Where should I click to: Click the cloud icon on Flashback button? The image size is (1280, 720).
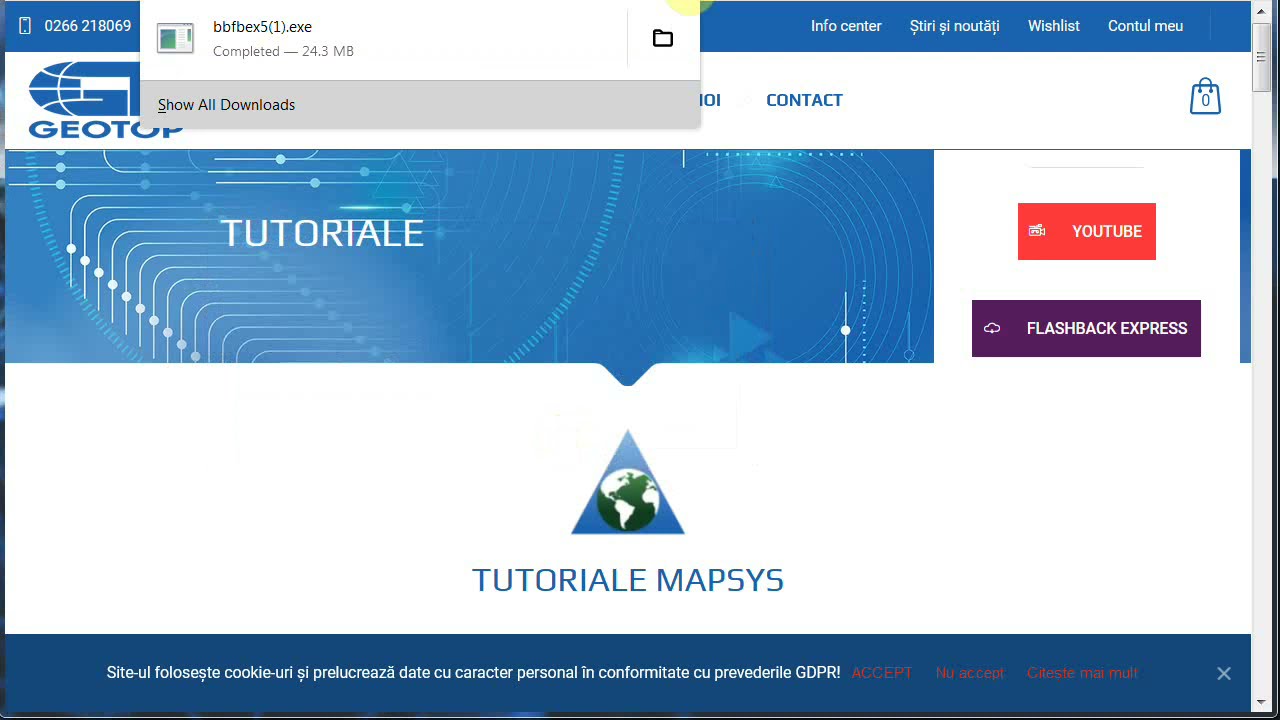coord(992,328)
